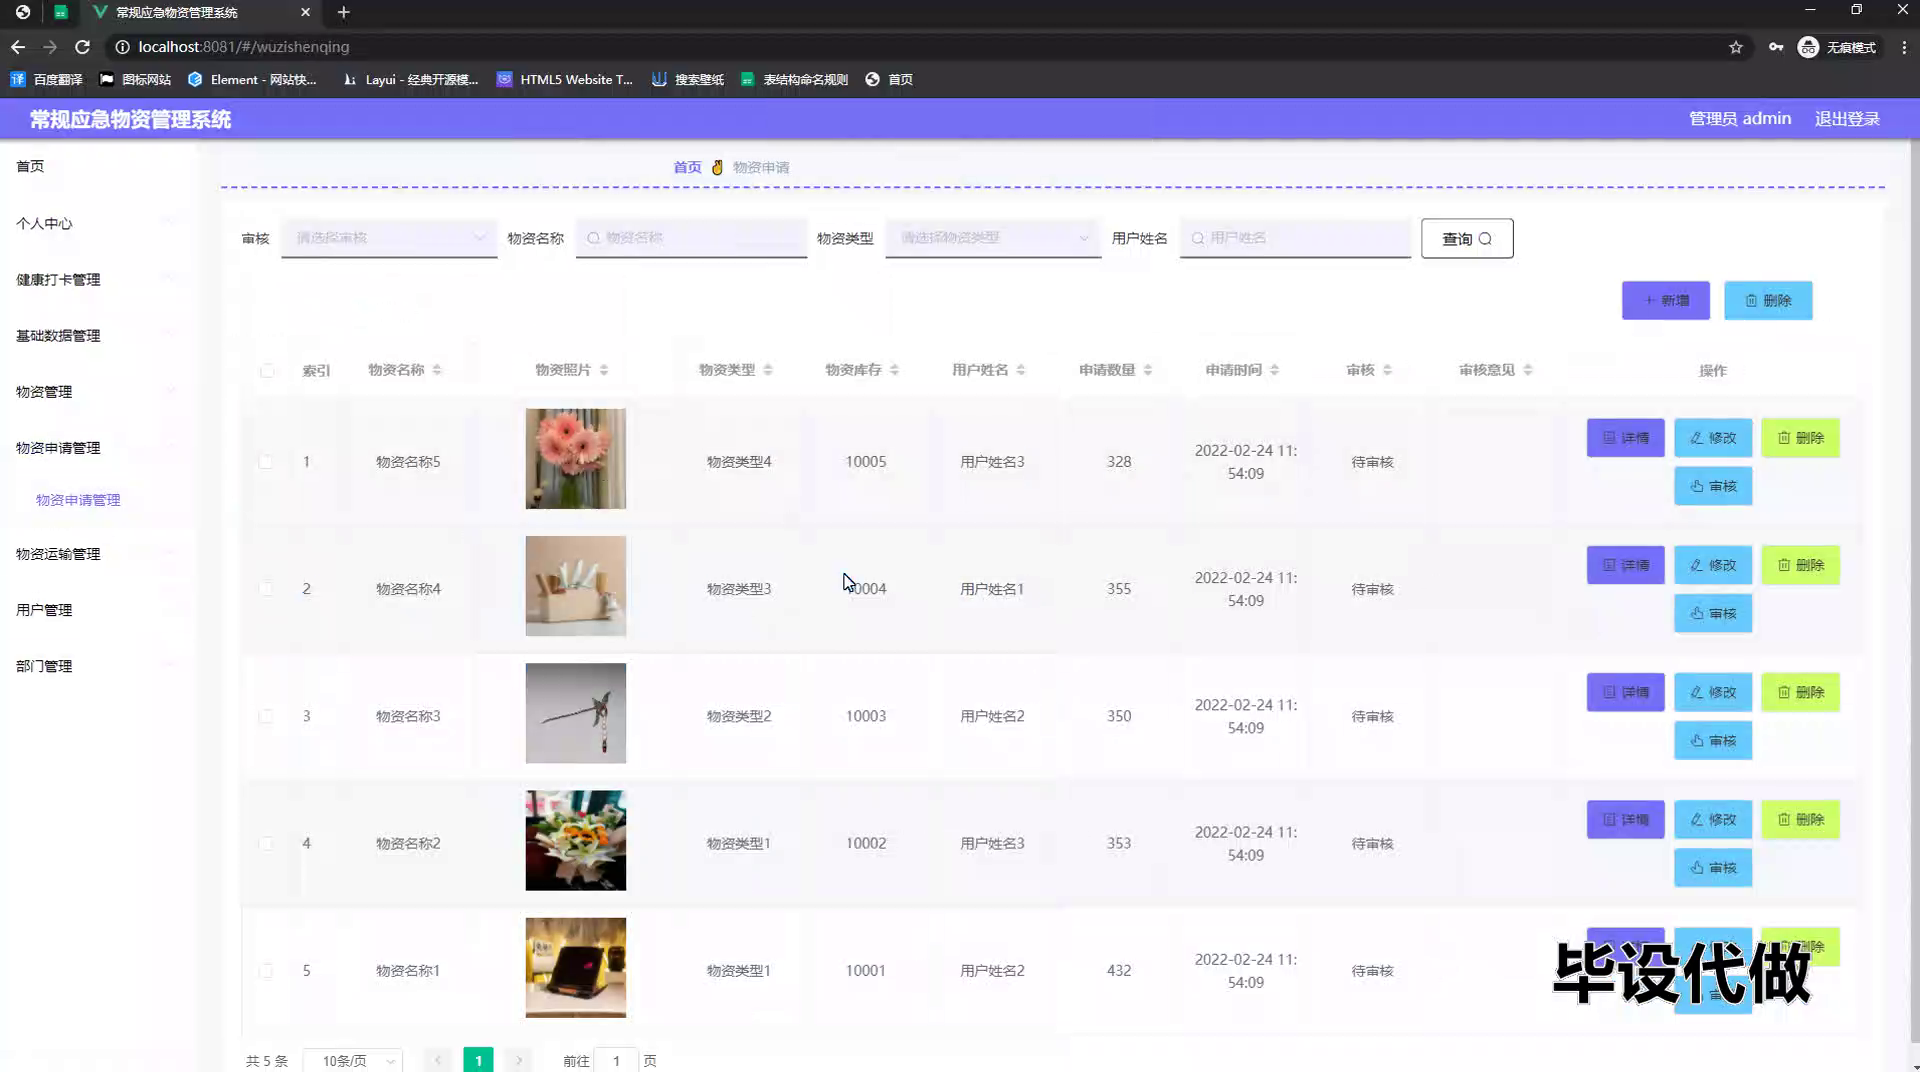The height and width of the screenshot is (1072, 1920).
Task: Sort by 物资库存 column sort icon
Action: pyautogui.click(x=894, y=370)
